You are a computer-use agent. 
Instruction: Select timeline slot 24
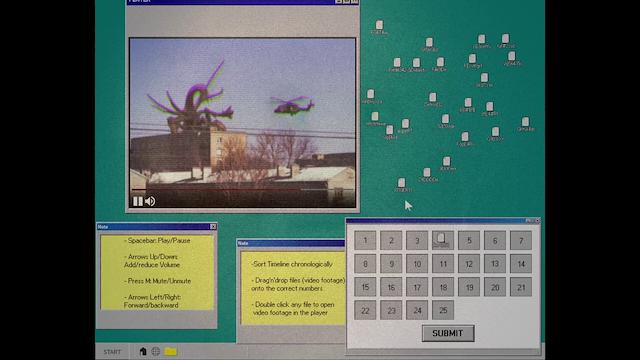click(417, 310)
